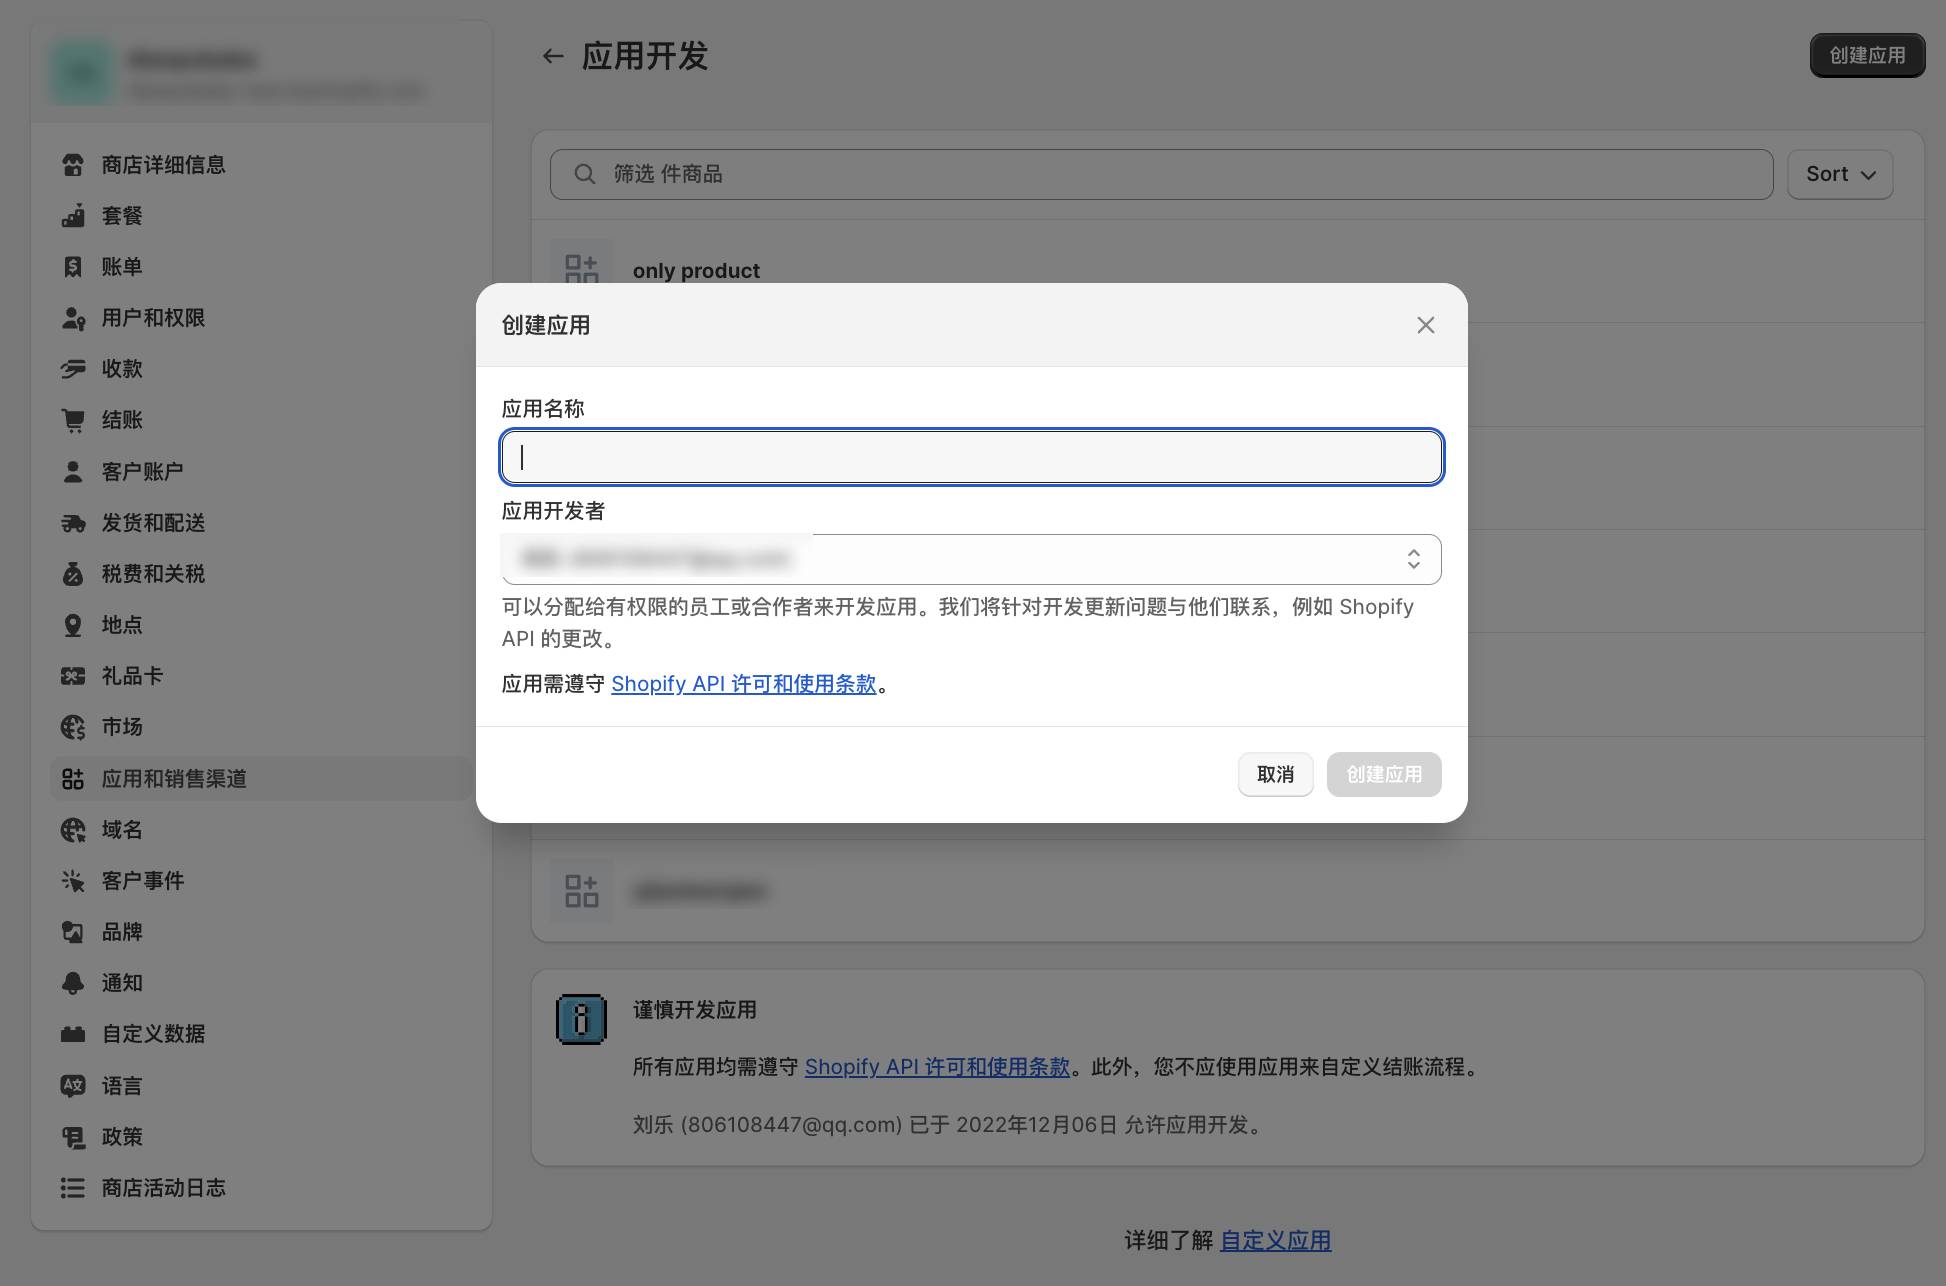The image size is (1946, 1286).
Task: Click the checkout cart icon
Action: coord(73,420)
